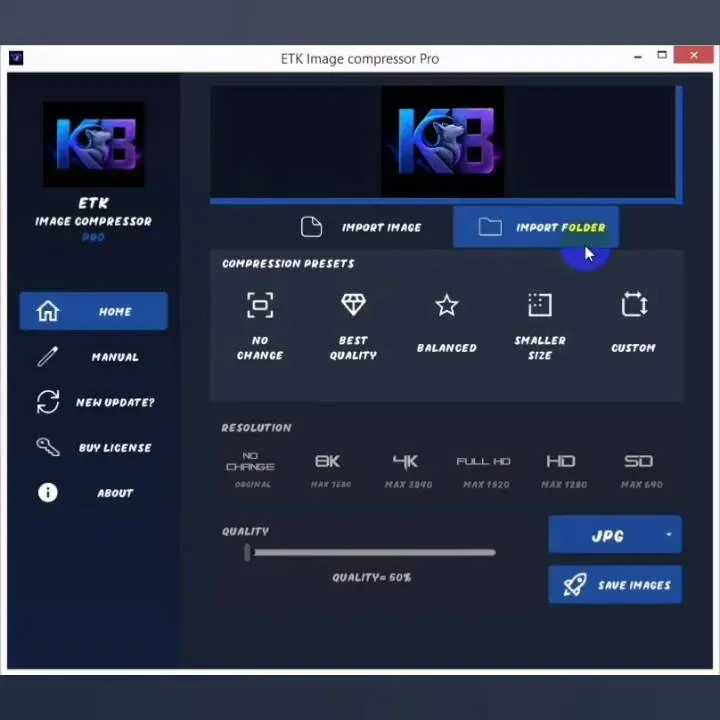
Task: Click the pencil Manual icon
Action: point(48,356)
